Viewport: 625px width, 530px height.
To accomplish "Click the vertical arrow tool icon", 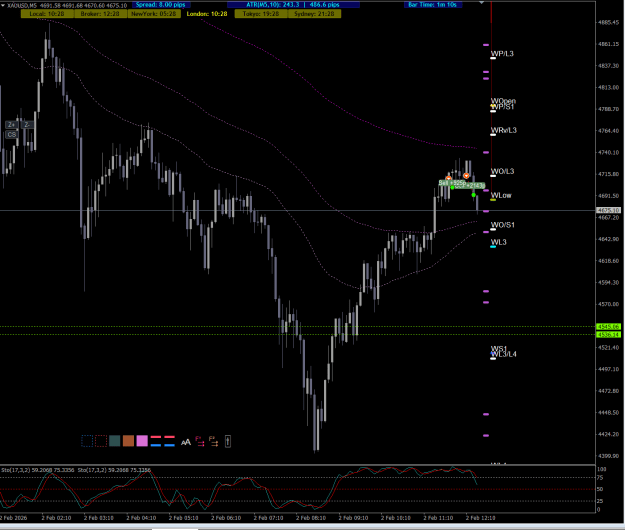I will pos(228,441).
